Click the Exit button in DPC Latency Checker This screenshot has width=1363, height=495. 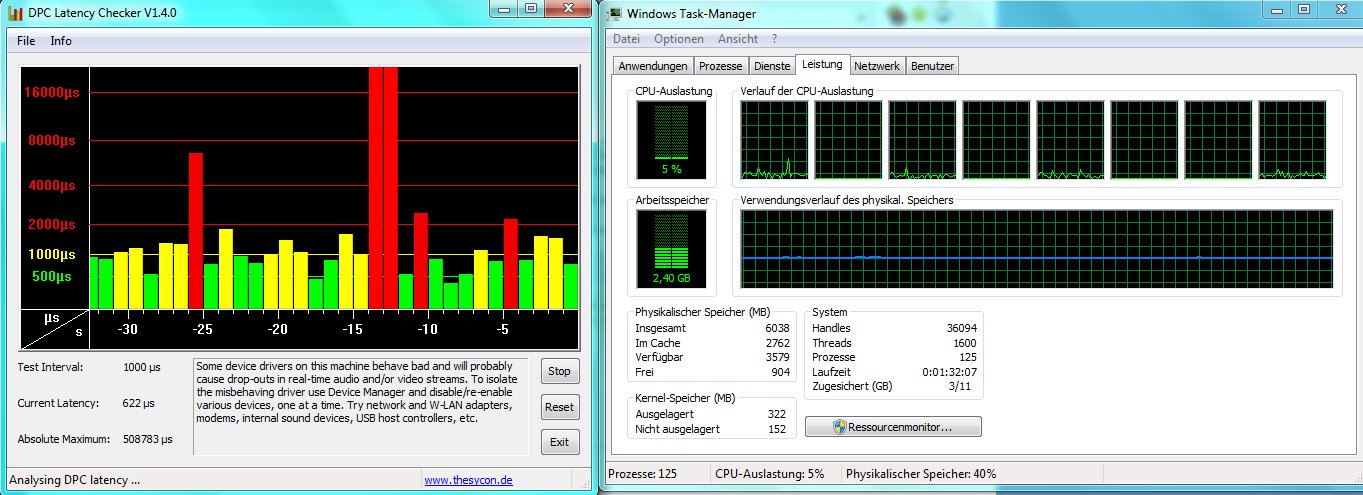(559, 442)
